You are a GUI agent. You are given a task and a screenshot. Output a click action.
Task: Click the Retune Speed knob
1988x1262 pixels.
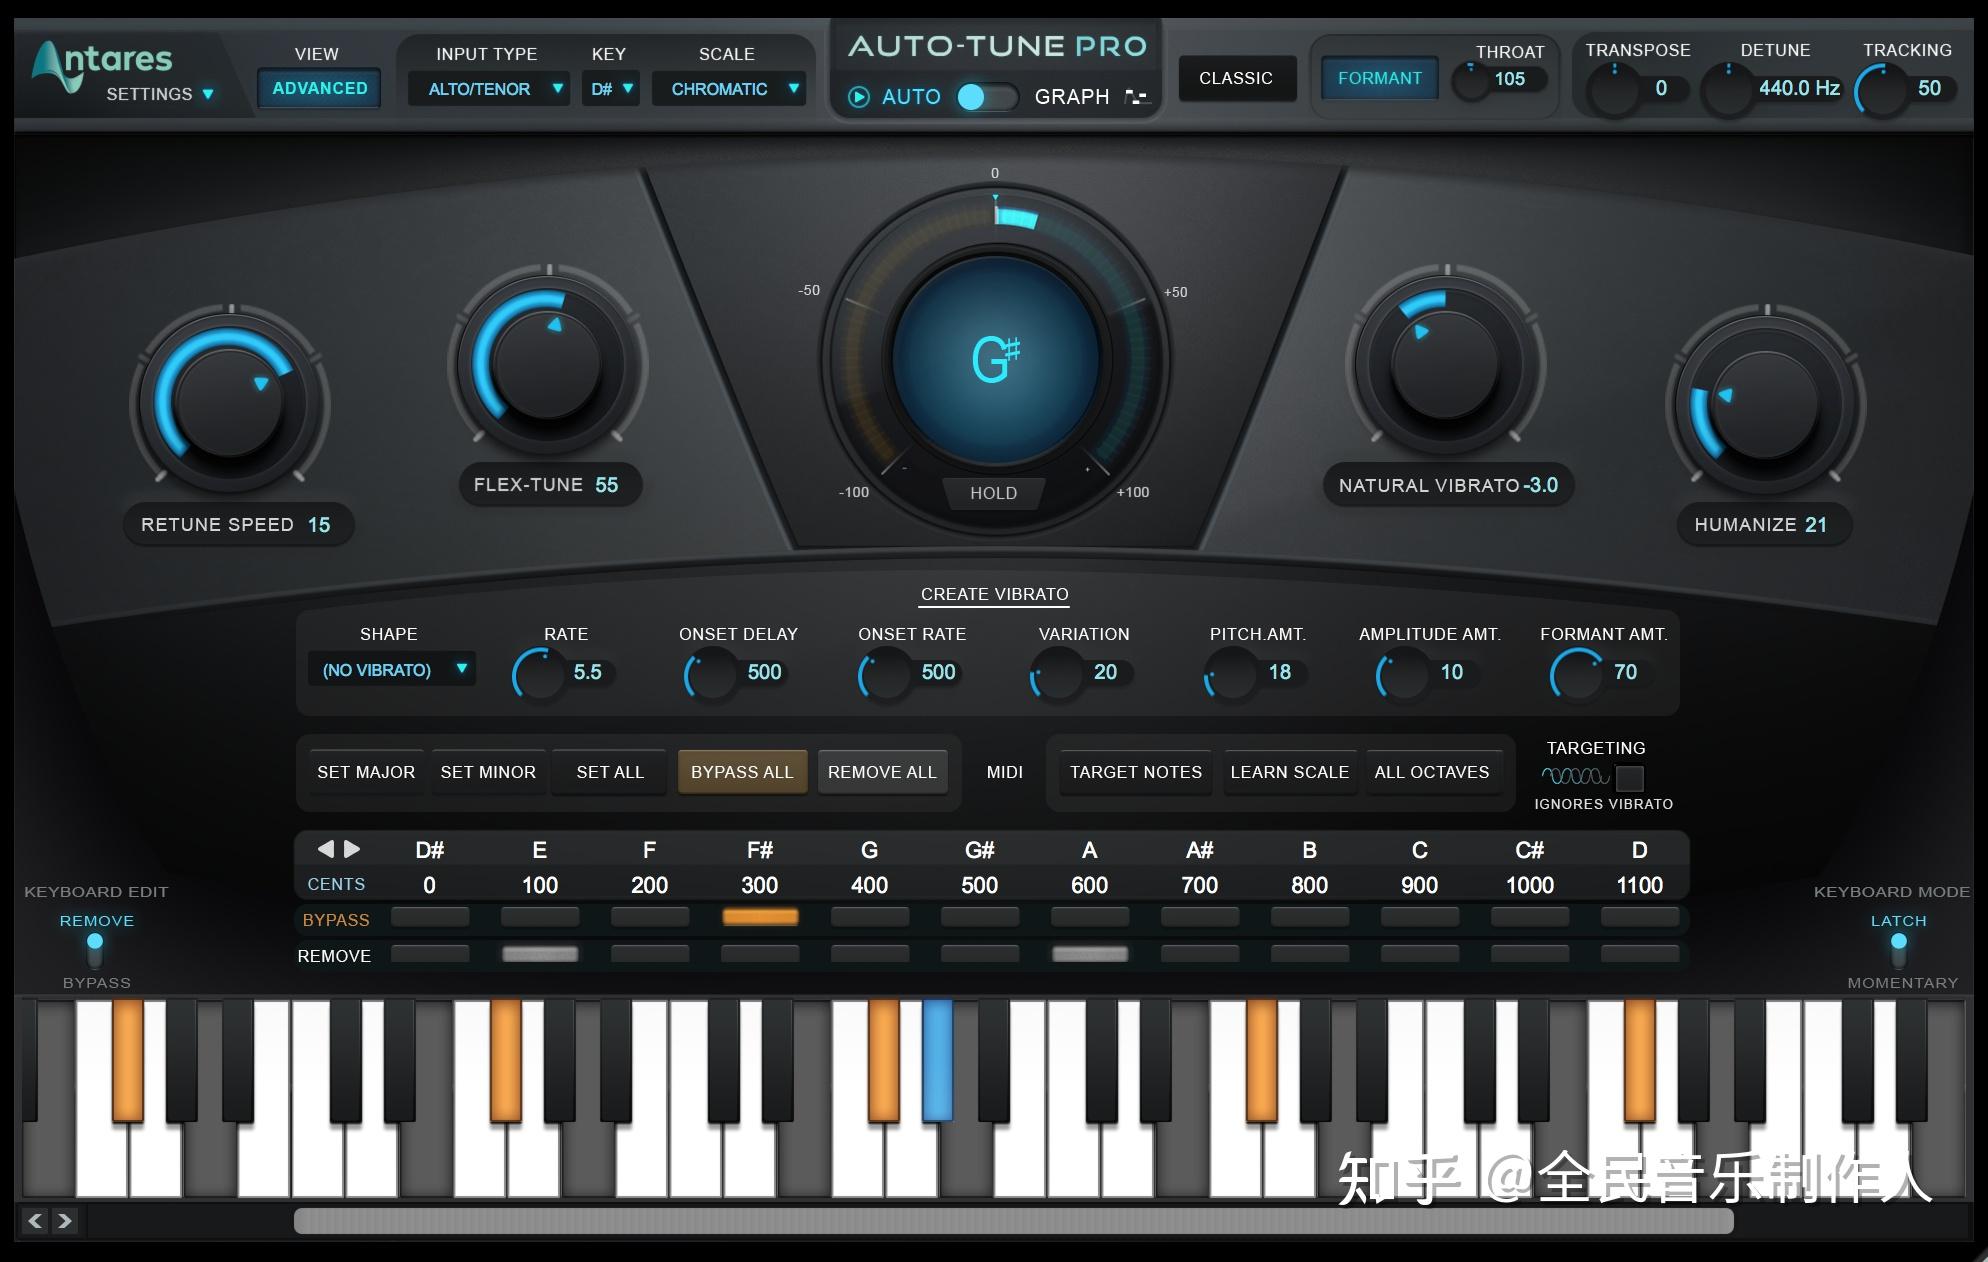(230, 404)
